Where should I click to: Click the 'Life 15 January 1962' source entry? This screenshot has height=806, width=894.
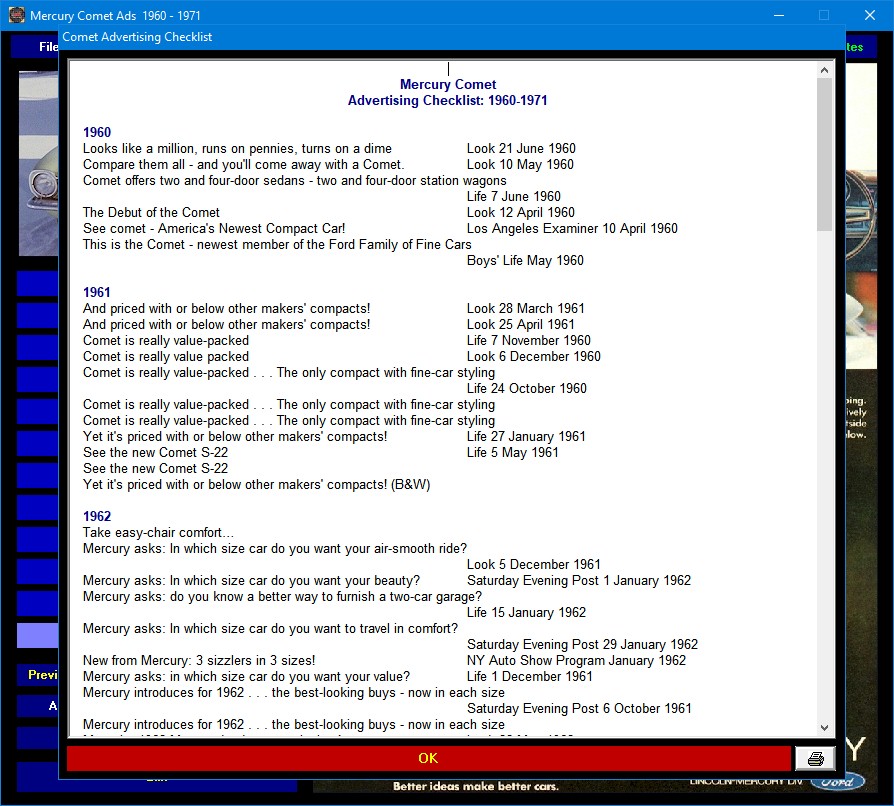[x=526, y=612]
